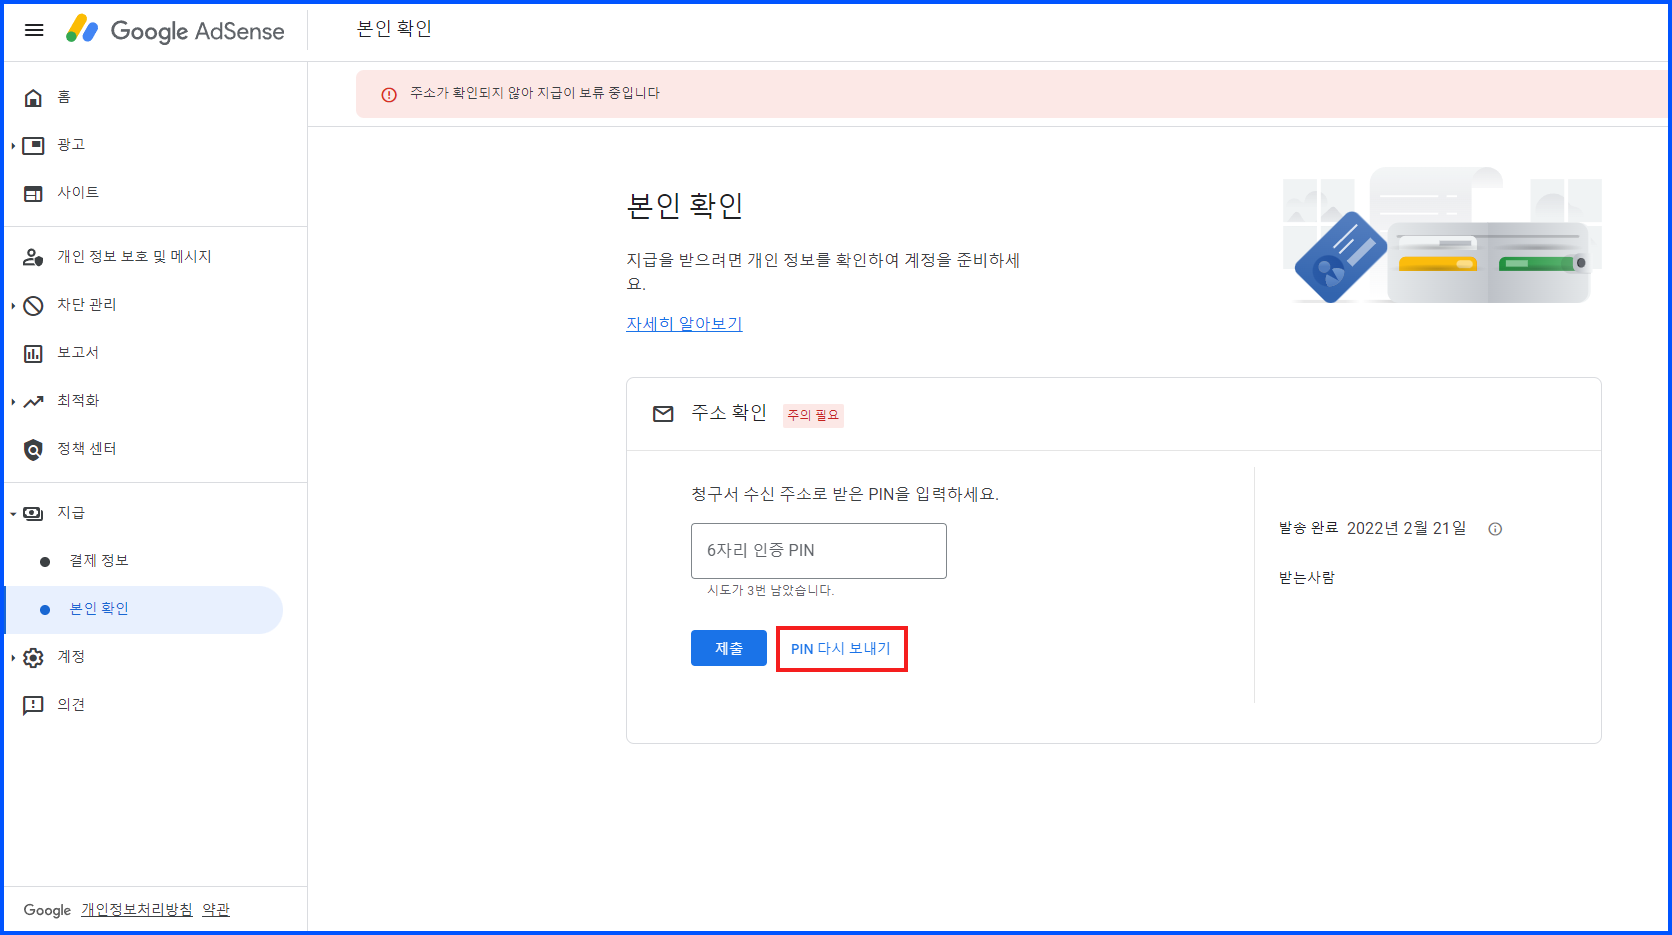Image resolution: width=1672 pixels, height=935 pixels.
Task: Click the 본인 확인 page header title
Action: tap(394, 29)
